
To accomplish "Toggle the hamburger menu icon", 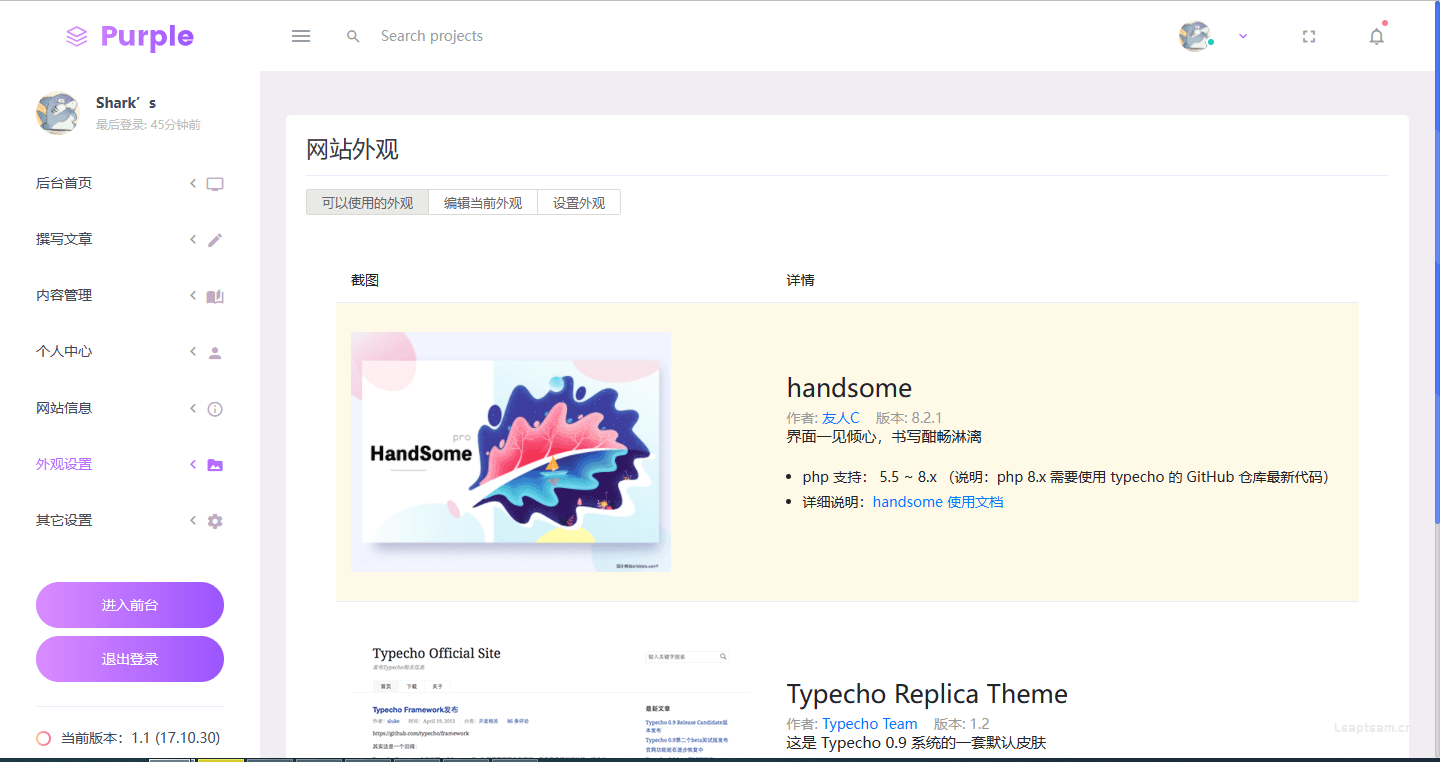I will pyautogui.click(x=301, y=36).
